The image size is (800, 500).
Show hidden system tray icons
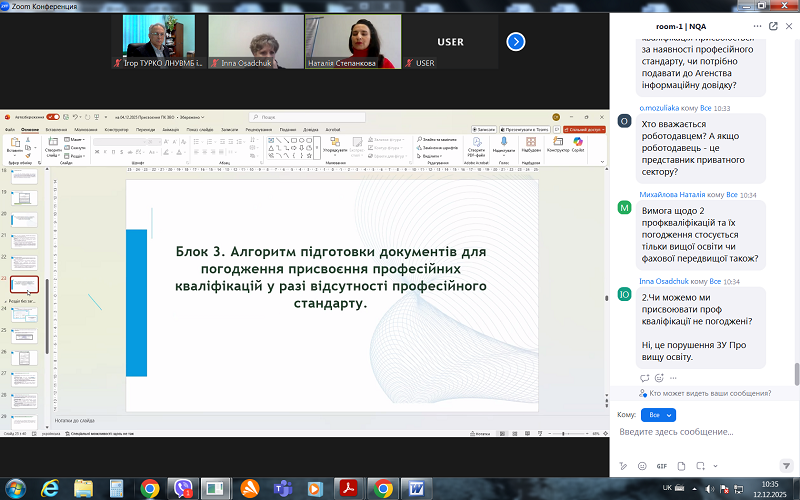(x=695, y=488)
